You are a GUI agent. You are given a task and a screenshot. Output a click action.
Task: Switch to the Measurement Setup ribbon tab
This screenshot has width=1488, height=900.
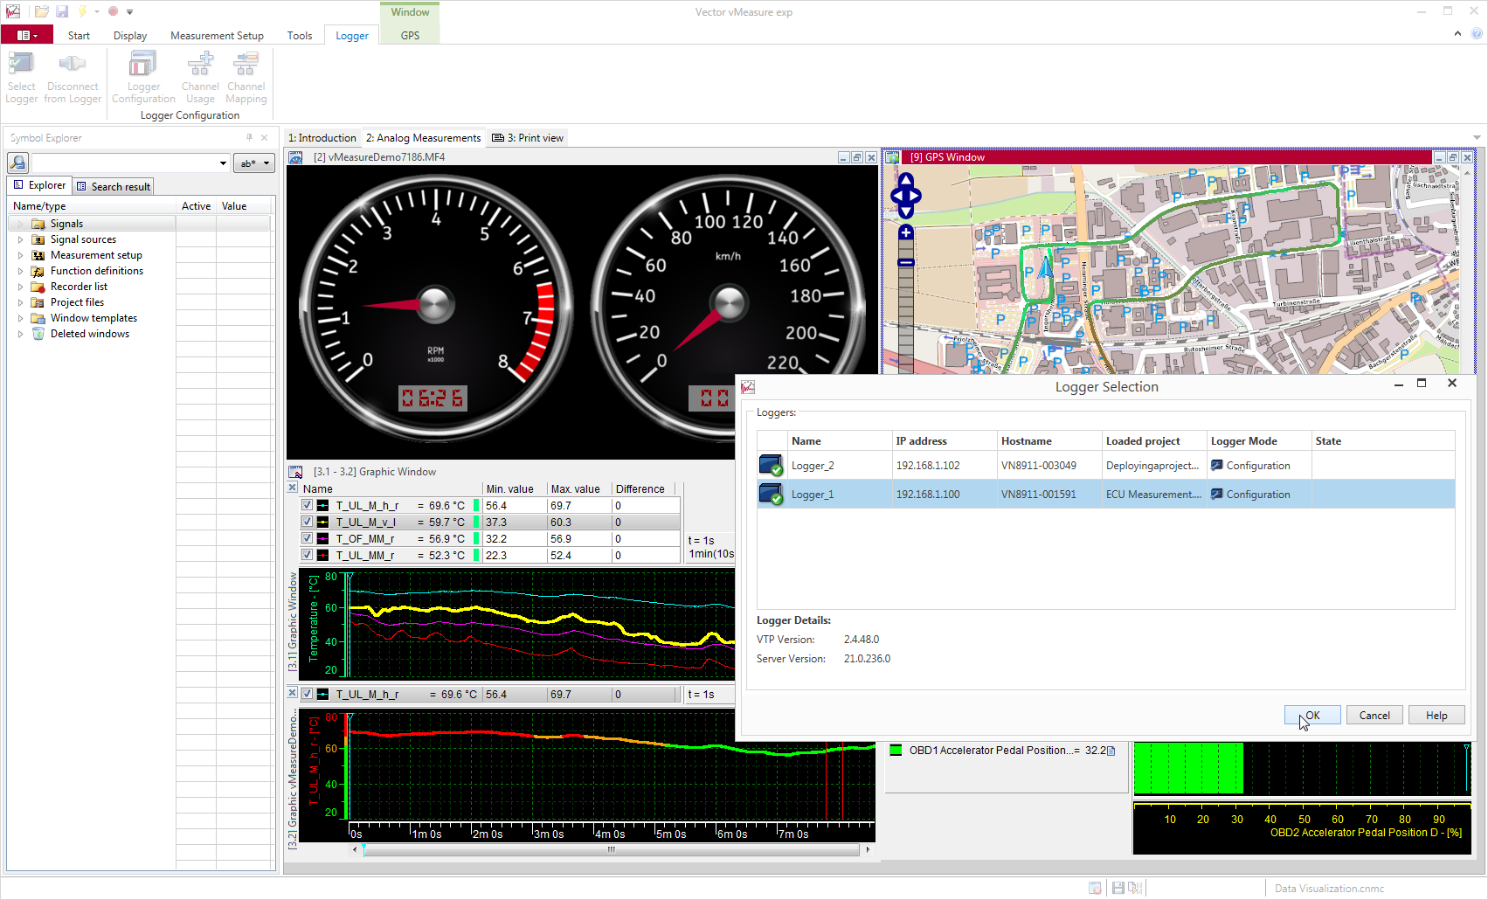[x=217, y=35]
